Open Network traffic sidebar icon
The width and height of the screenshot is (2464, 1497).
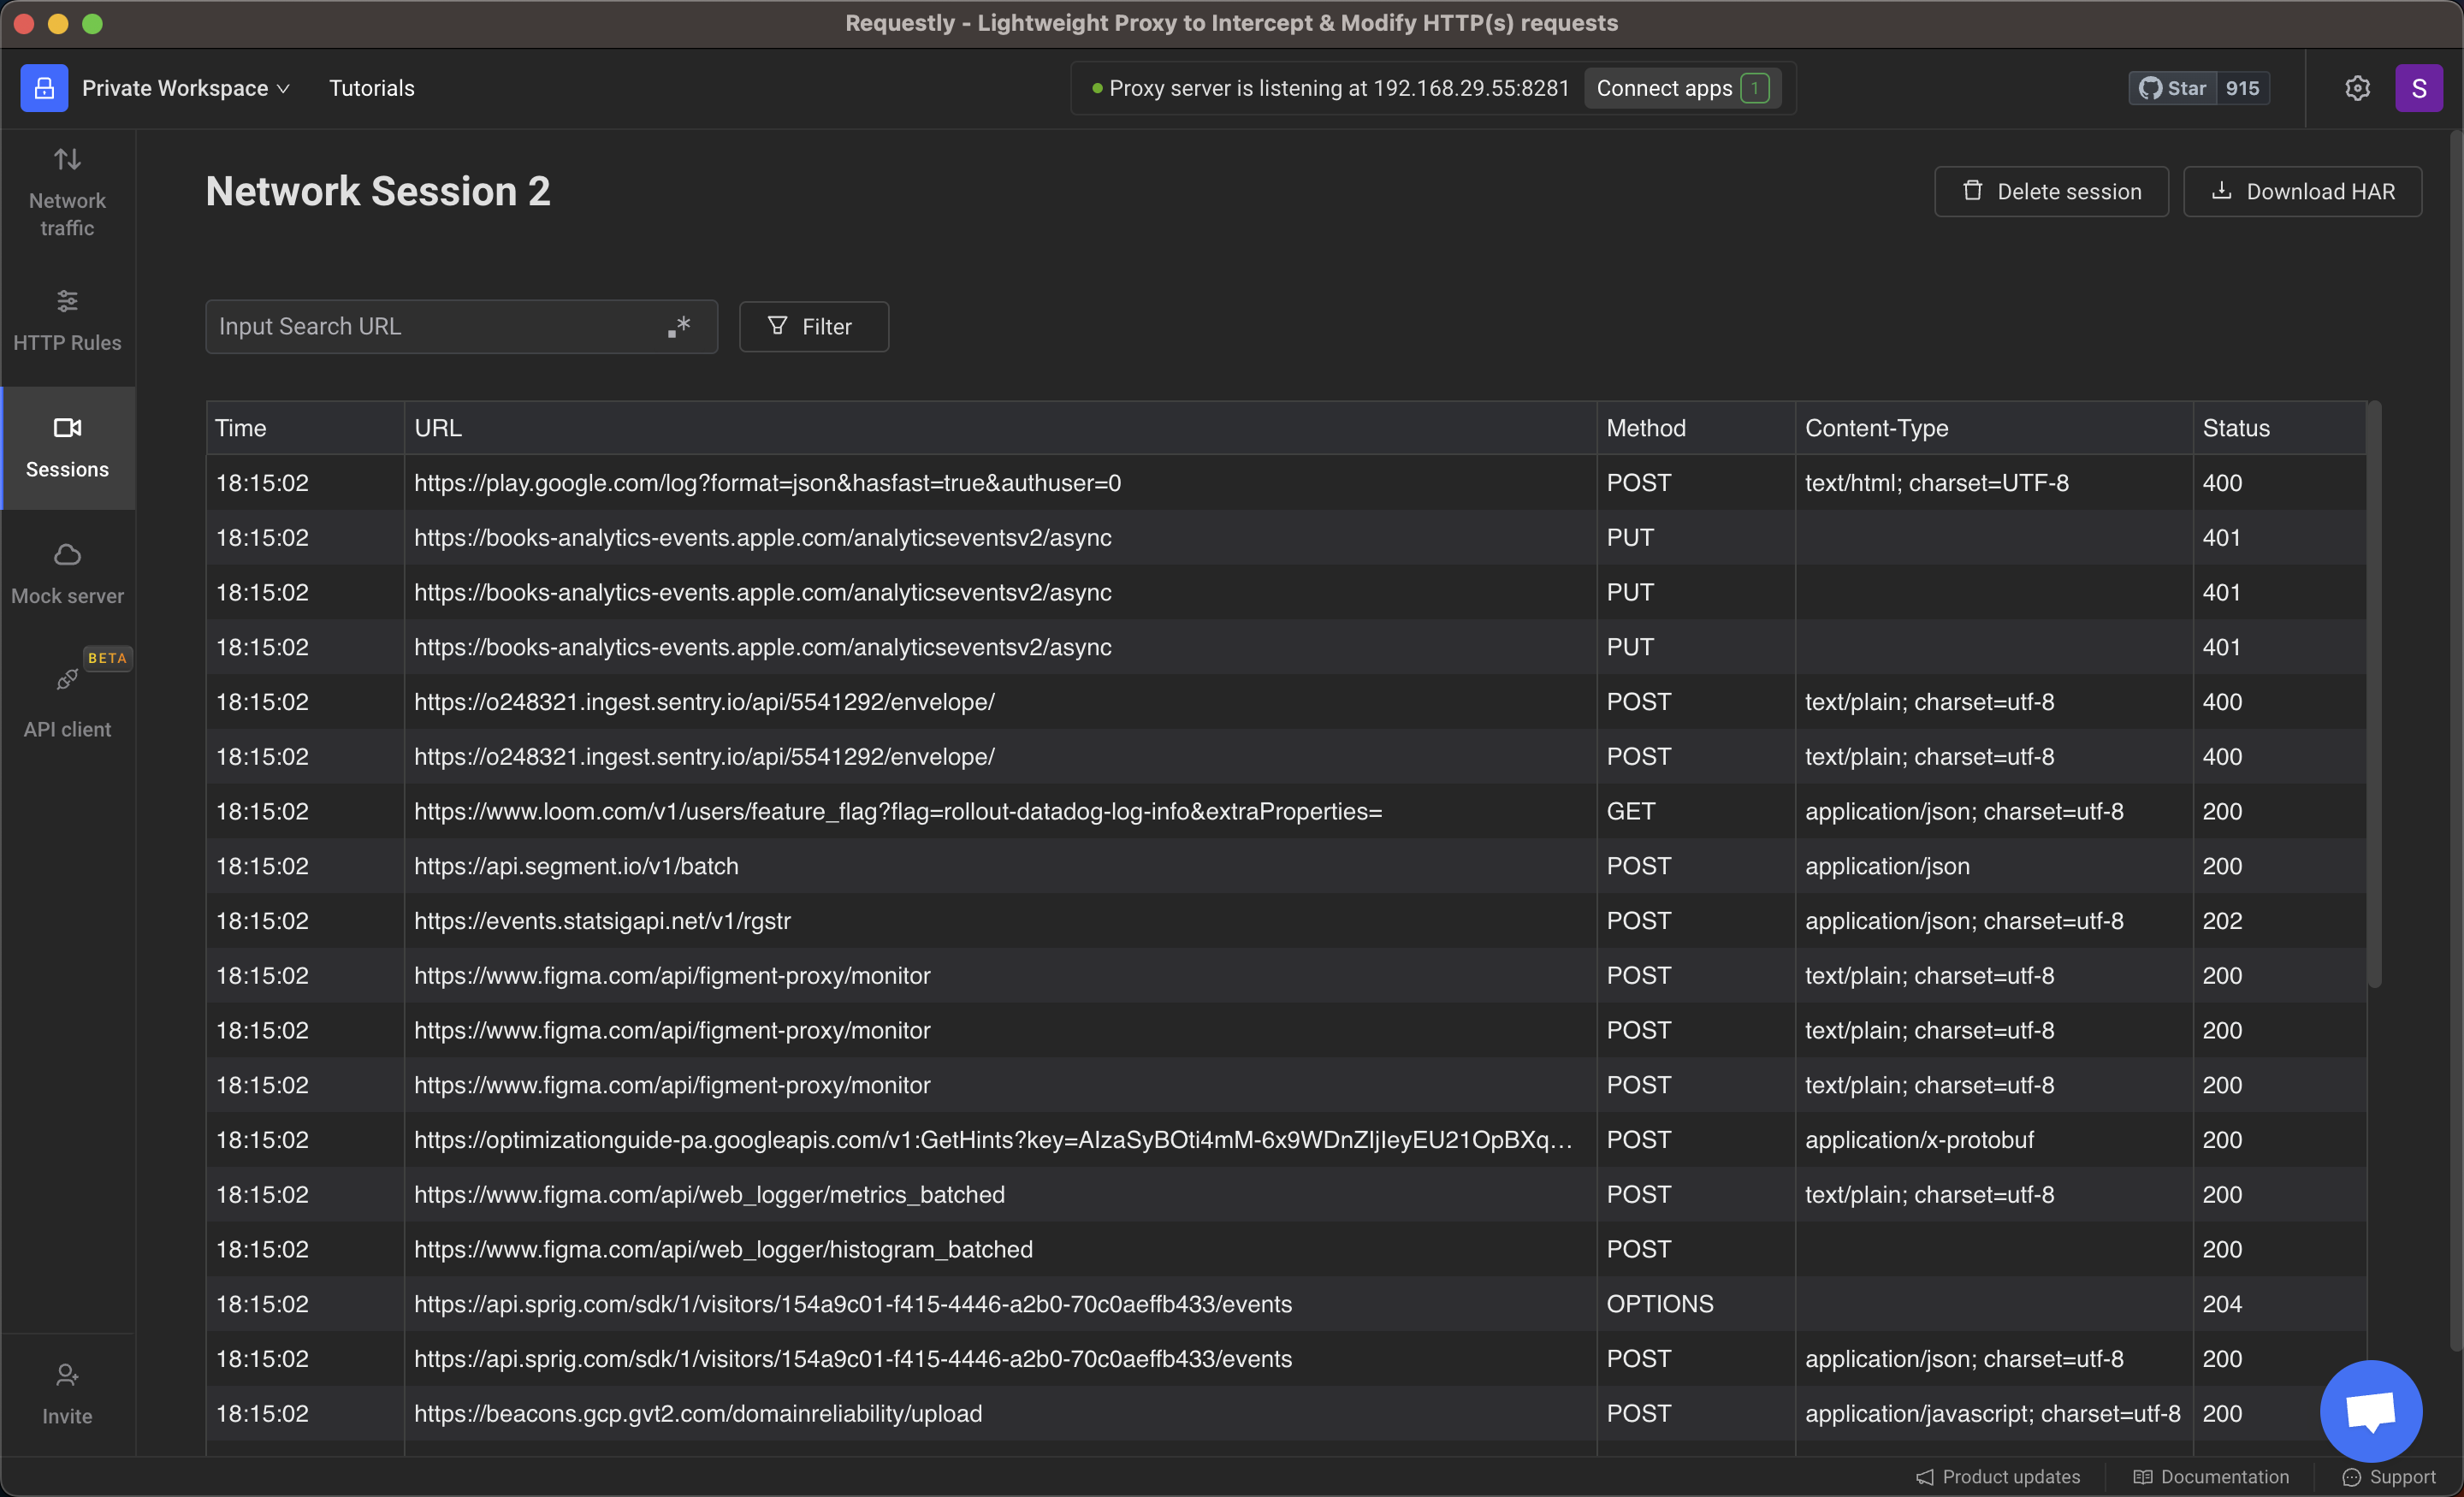click(x=67, y=160)
